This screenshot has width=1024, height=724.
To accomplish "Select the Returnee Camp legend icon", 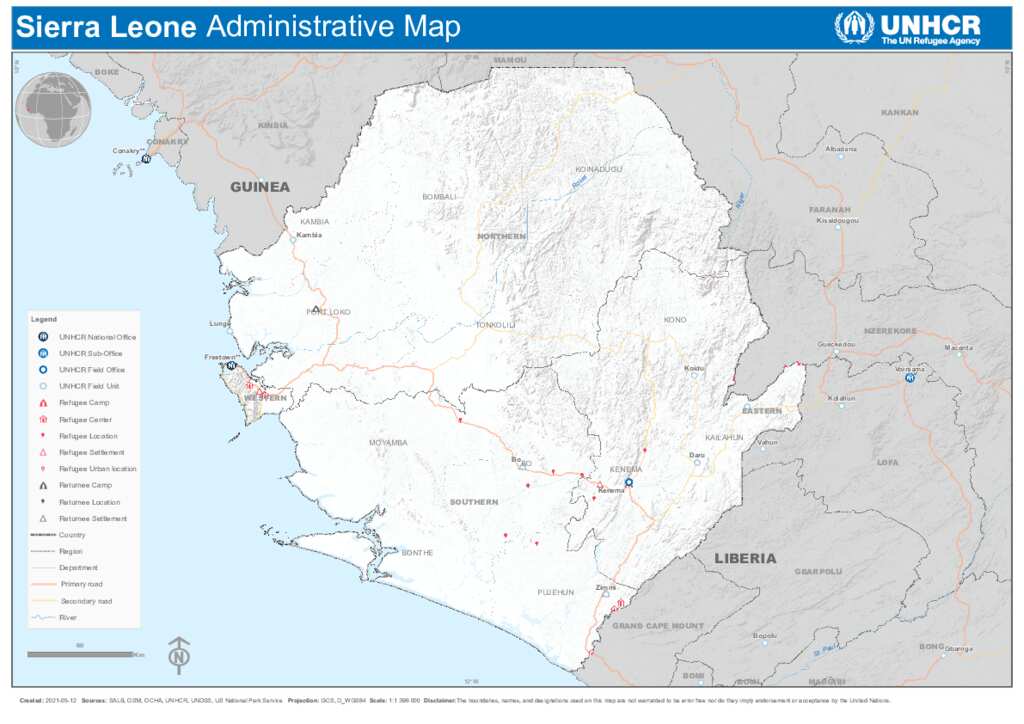I will coord(43,485).
